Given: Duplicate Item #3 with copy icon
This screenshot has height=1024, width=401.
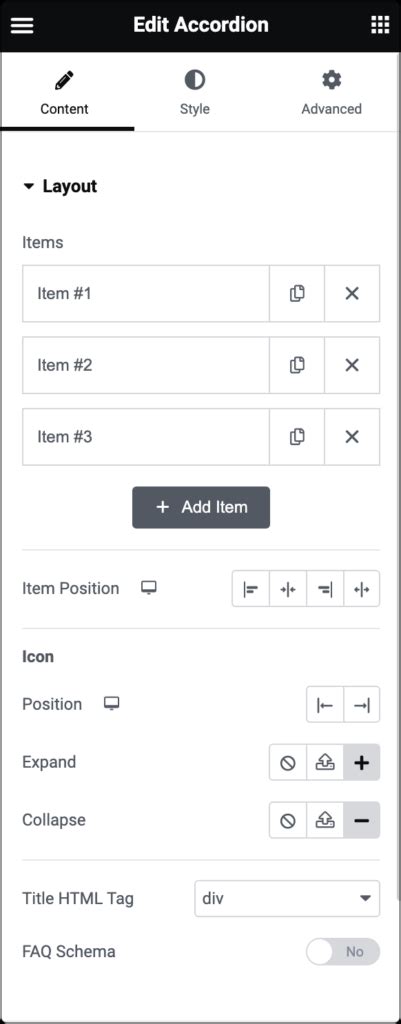Looking at the screenshot, I should pyautogui.click(x=297, y=437).
